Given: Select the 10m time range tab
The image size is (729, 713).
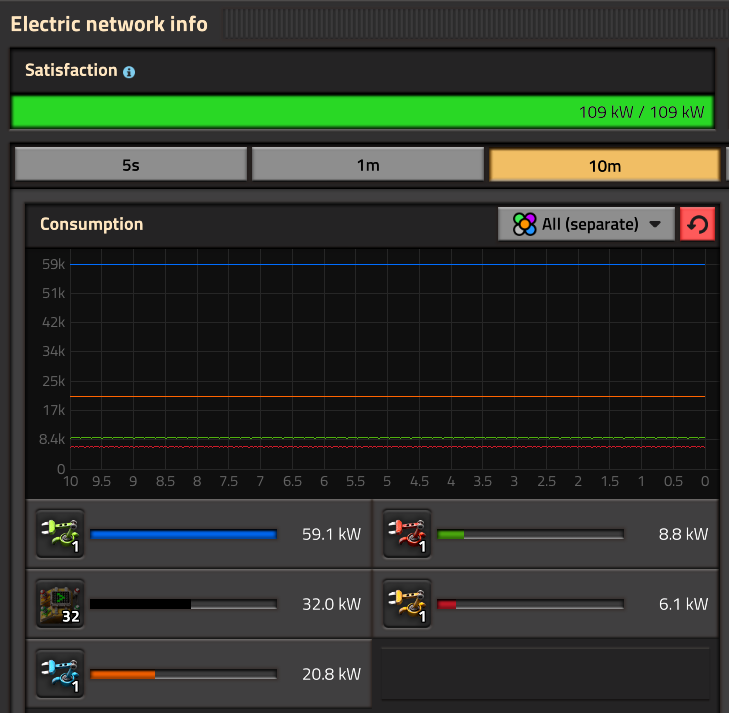Looking at the screenshot, I should (x=604, y=165).
